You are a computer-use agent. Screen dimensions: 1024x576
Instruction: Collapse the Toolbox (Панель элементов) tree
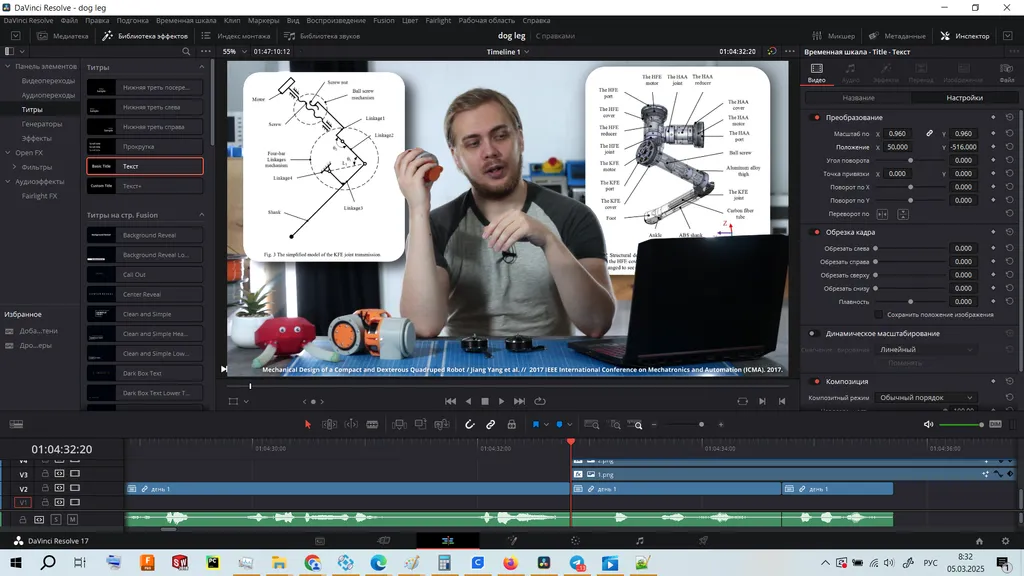click(x=8, y=66)
